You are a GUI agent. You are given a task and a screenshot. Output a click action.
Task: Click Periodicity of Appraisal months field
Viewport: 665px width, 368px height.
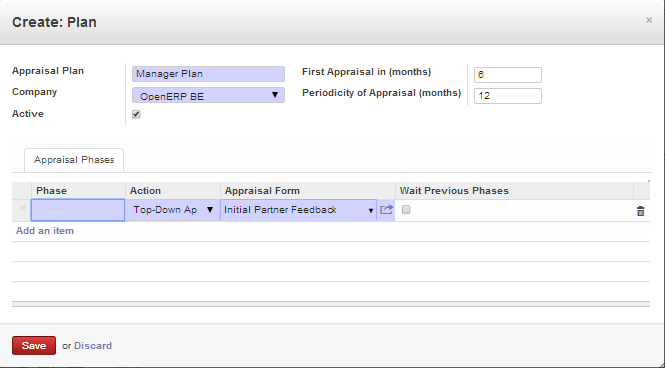point(508,96)
